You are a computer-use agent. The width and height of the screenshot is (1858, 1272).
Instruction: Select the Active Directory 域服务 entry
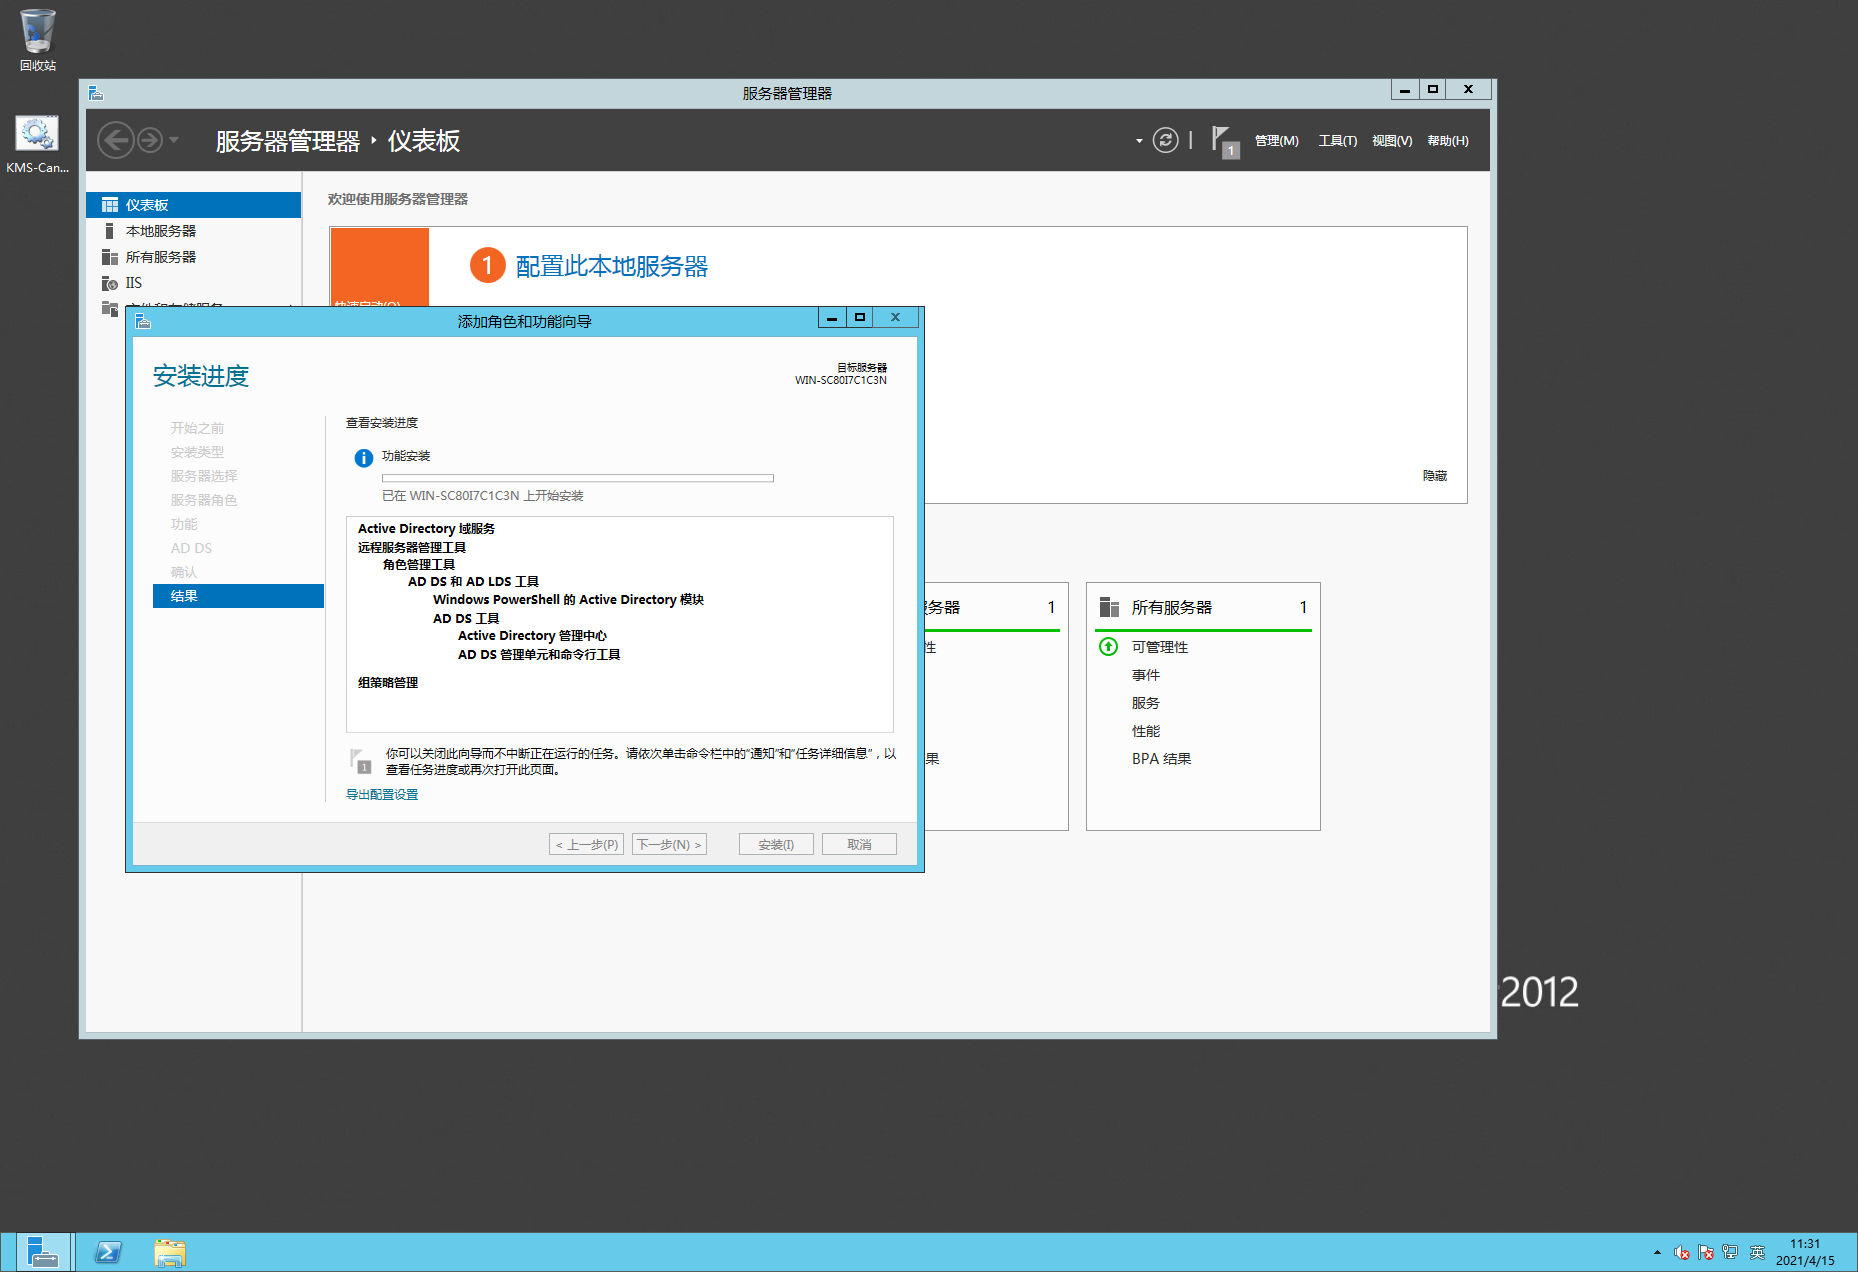point(426,529)
